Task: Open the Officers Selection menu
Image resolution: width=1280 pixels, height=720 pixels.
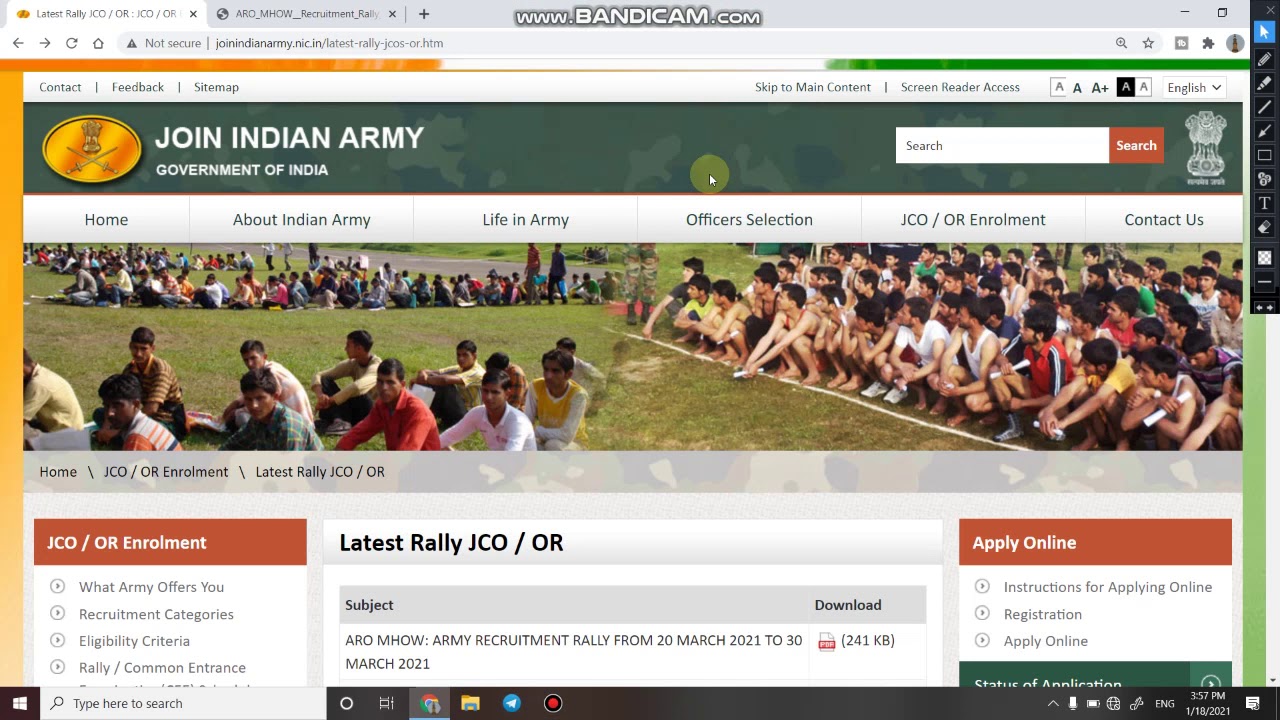Action: pos(749,219)
